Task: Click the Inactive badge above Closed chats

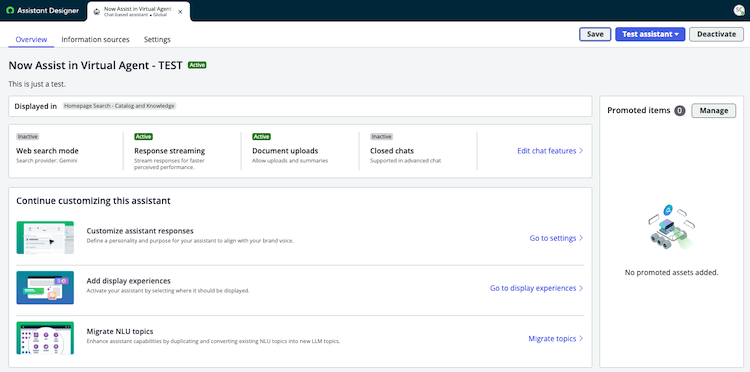Action: coord(381,137)
